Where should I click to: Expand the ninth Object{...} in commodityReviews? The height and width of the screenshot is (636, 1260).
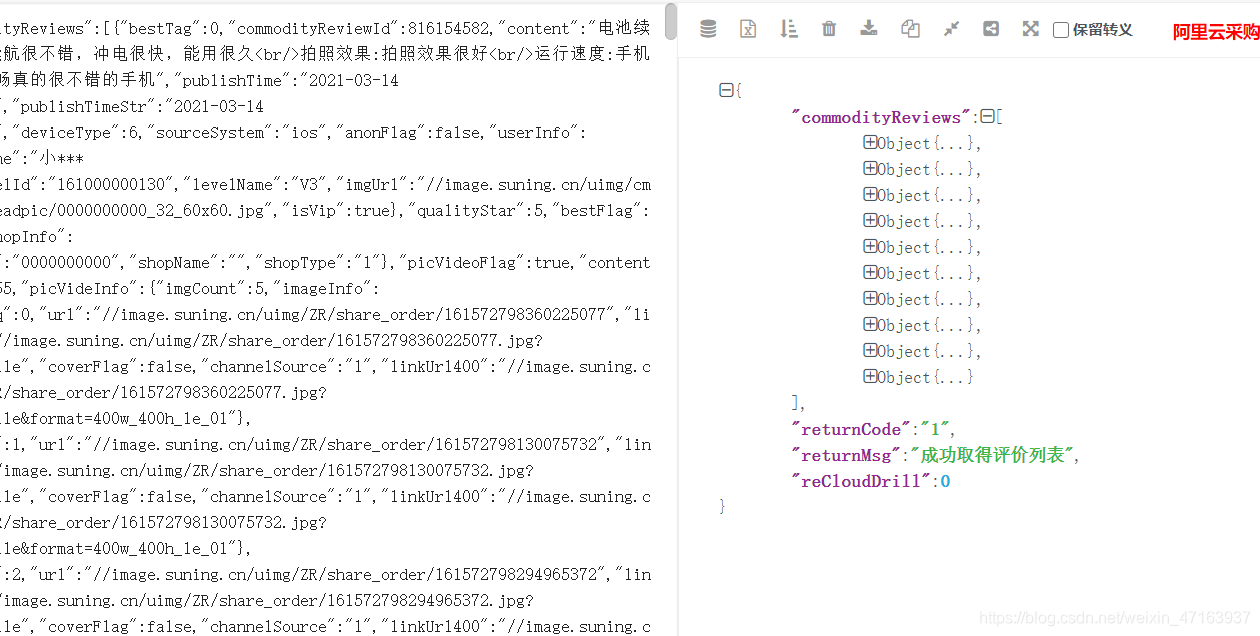pyautogui.click(x=870, y=351)
